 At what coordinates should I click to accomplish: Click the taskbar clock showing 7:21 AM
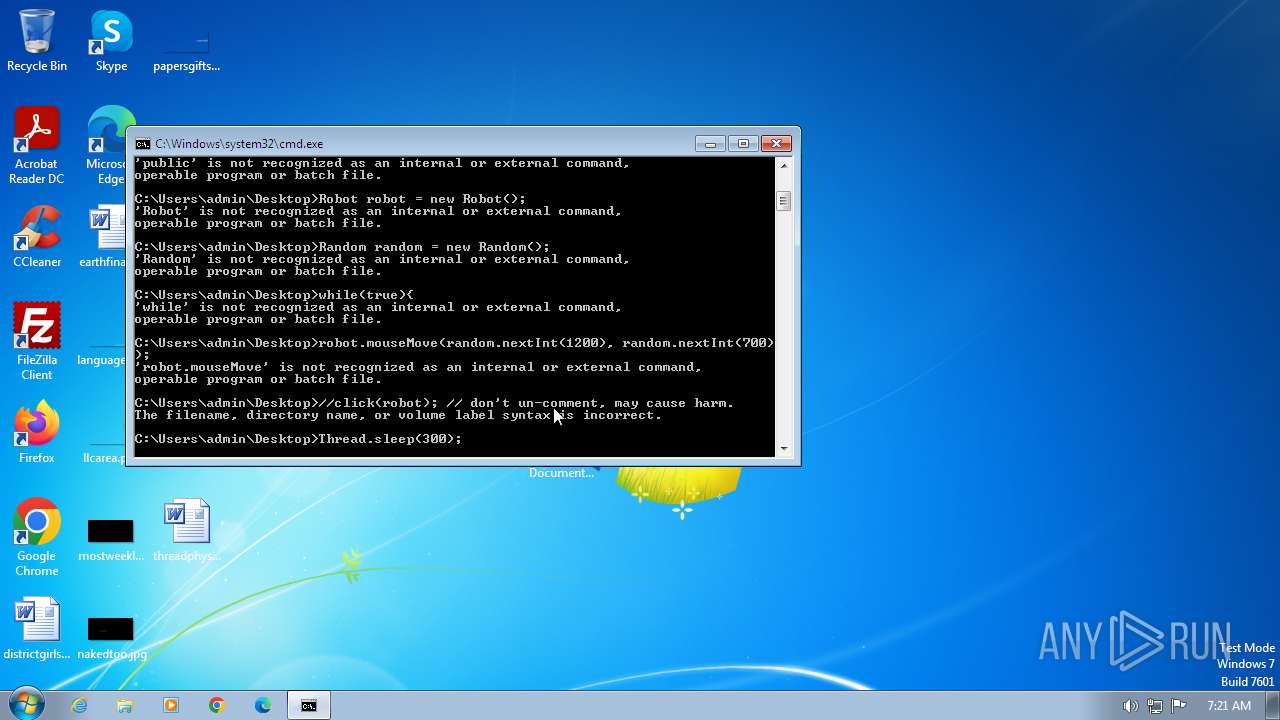1228,705
